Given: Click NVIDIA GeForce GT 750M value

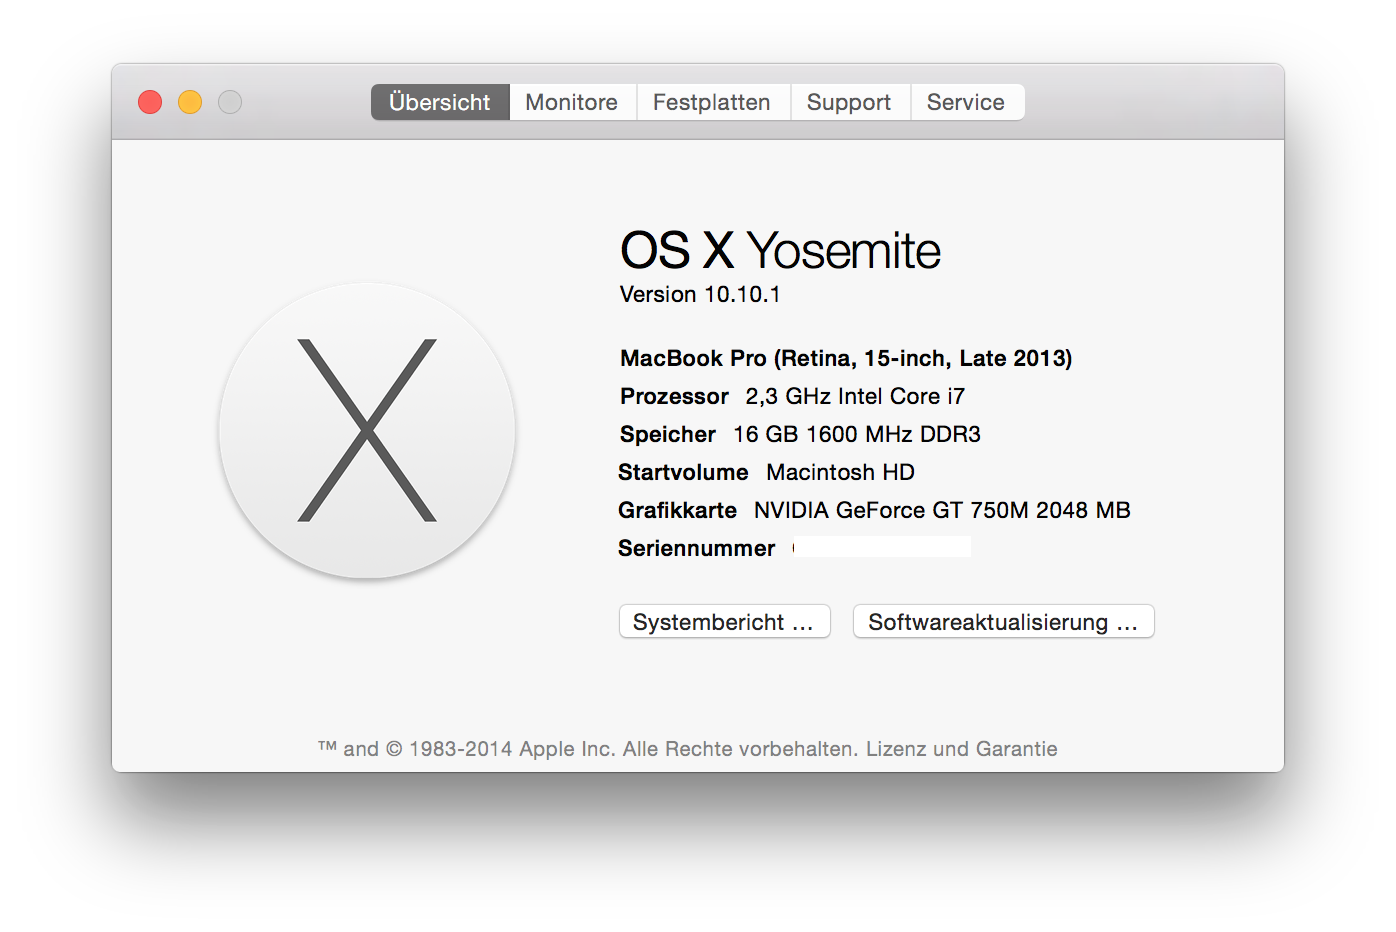Looking at the screenshot, I should tap(942, 510).
